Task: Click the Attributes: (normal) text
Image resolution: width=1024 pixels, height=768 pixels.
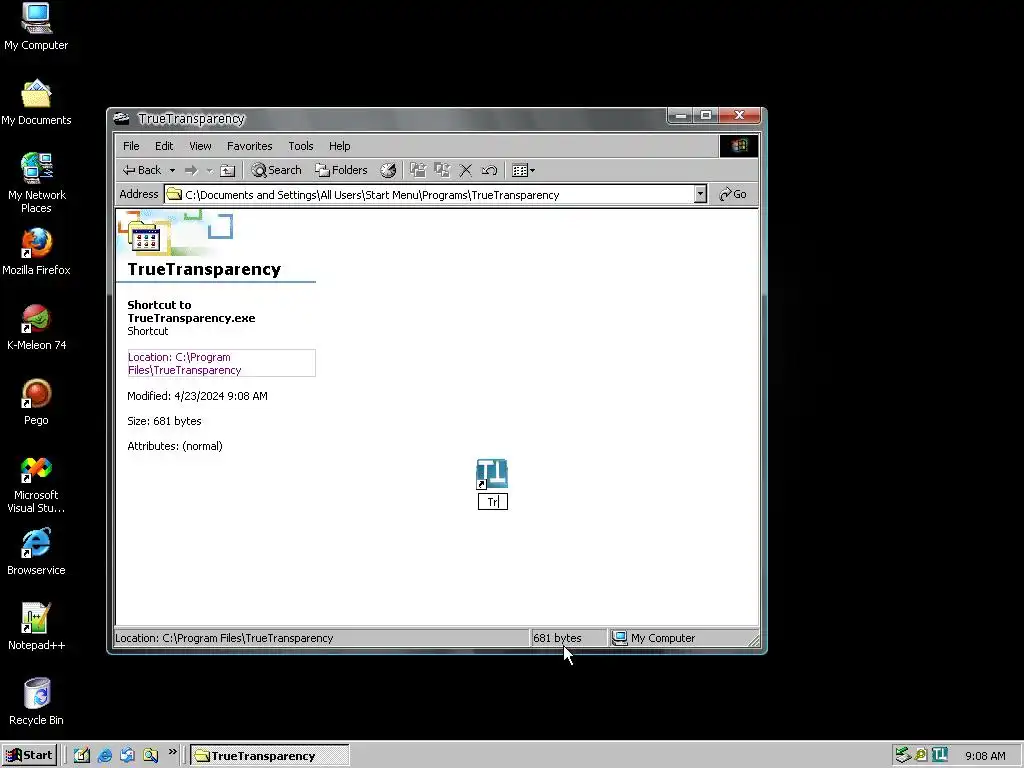Action: tap(174, 446)
